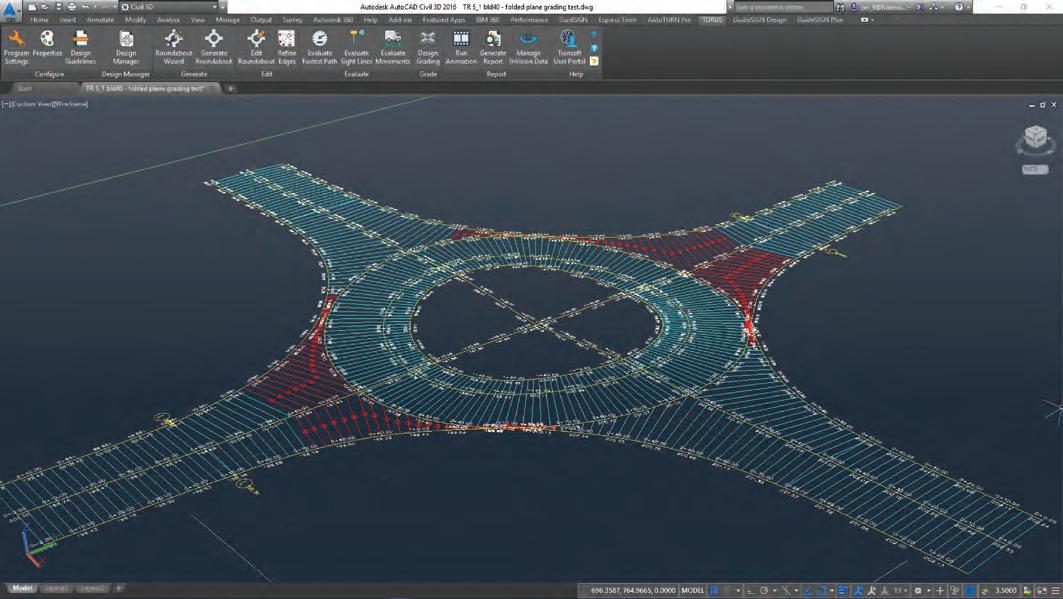Screen dimensions: 1063x599
Task: Start the Roundabout Wizard
Action: pyautogui.click(x=174, y=47)
